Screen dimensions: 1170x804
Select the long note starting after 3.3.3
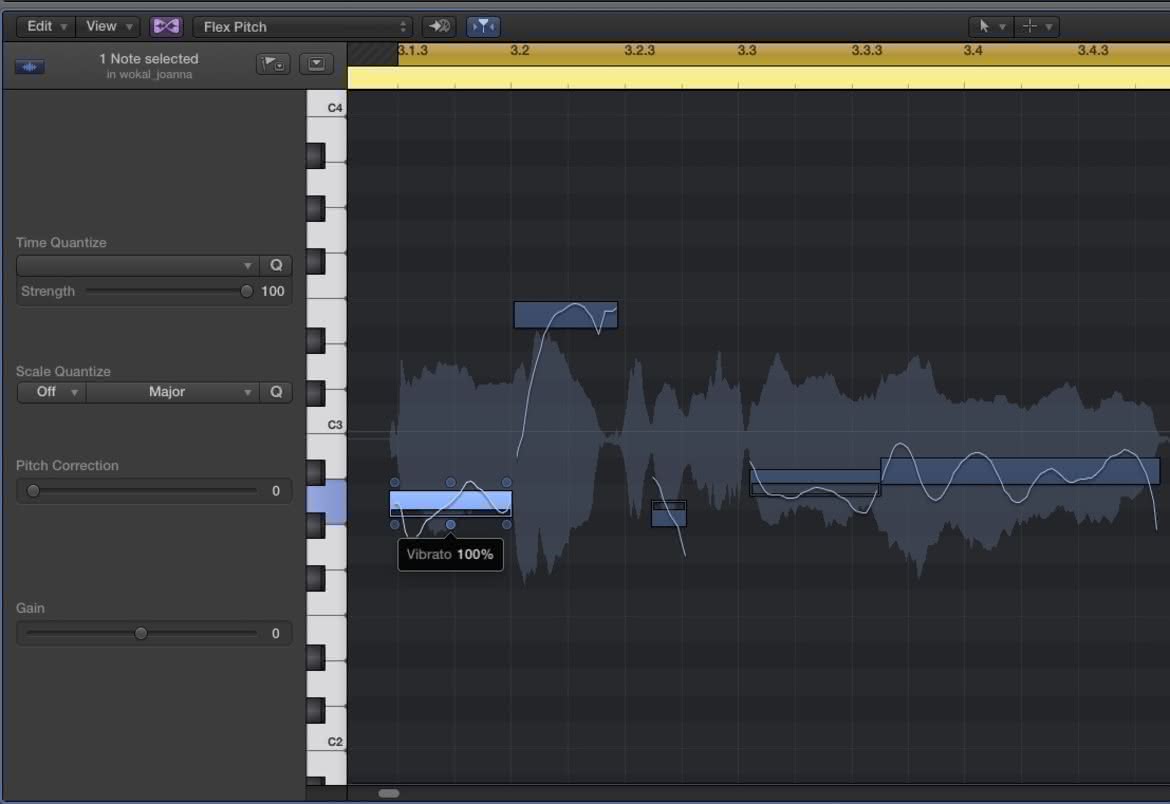click(1020, 471)
